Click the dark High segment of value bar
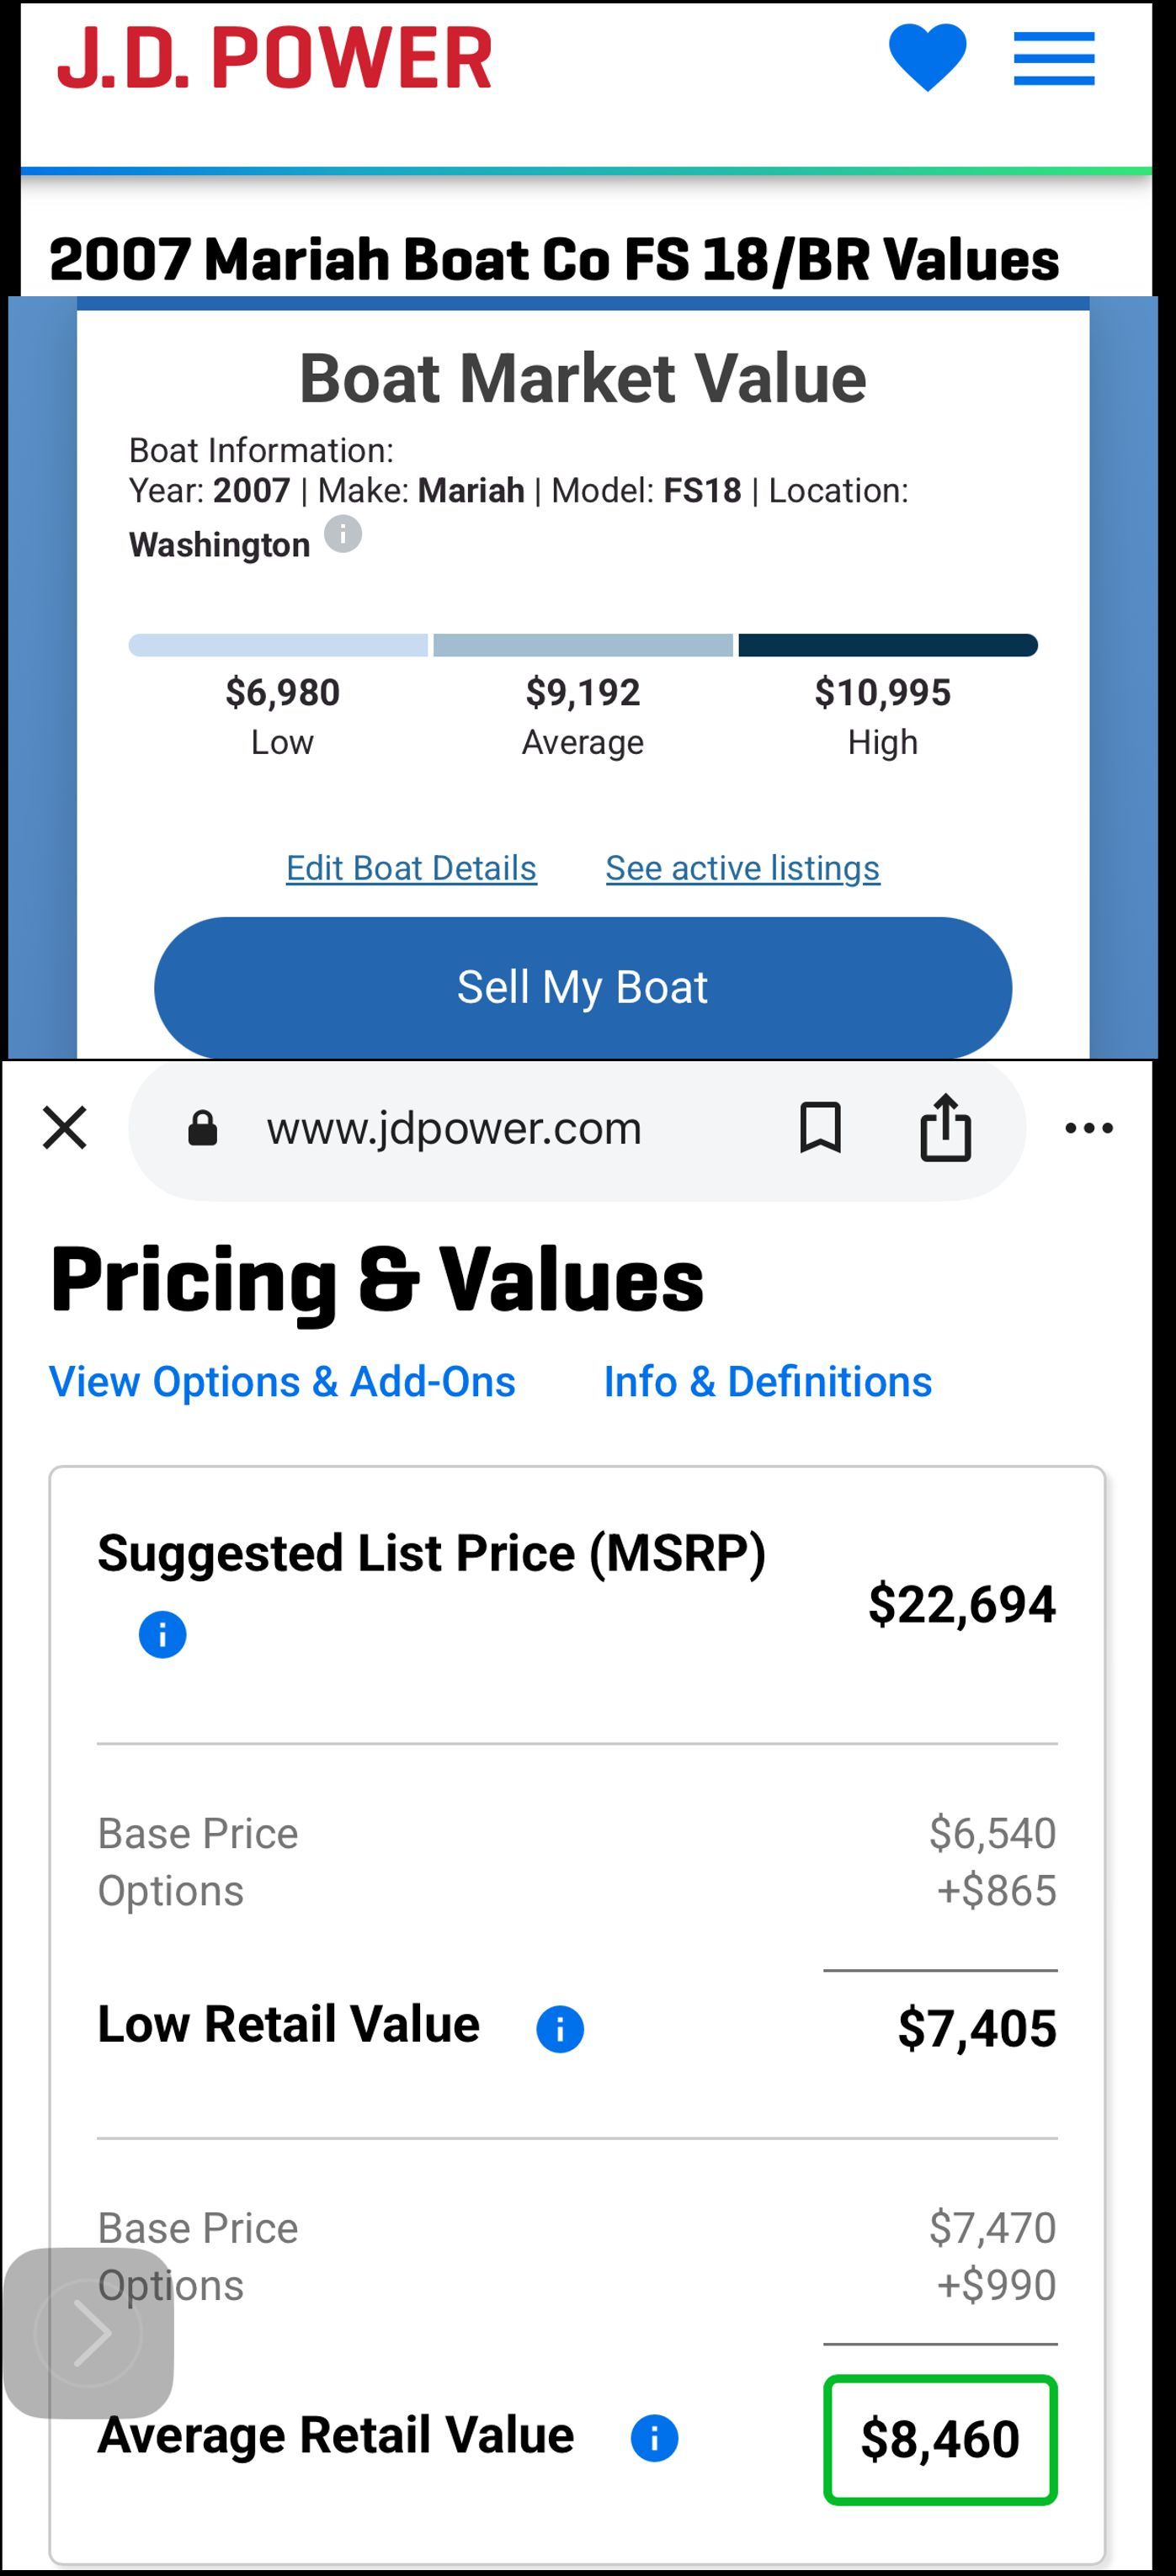This screenshot has width=1176, height=2576. click(888, 645)
